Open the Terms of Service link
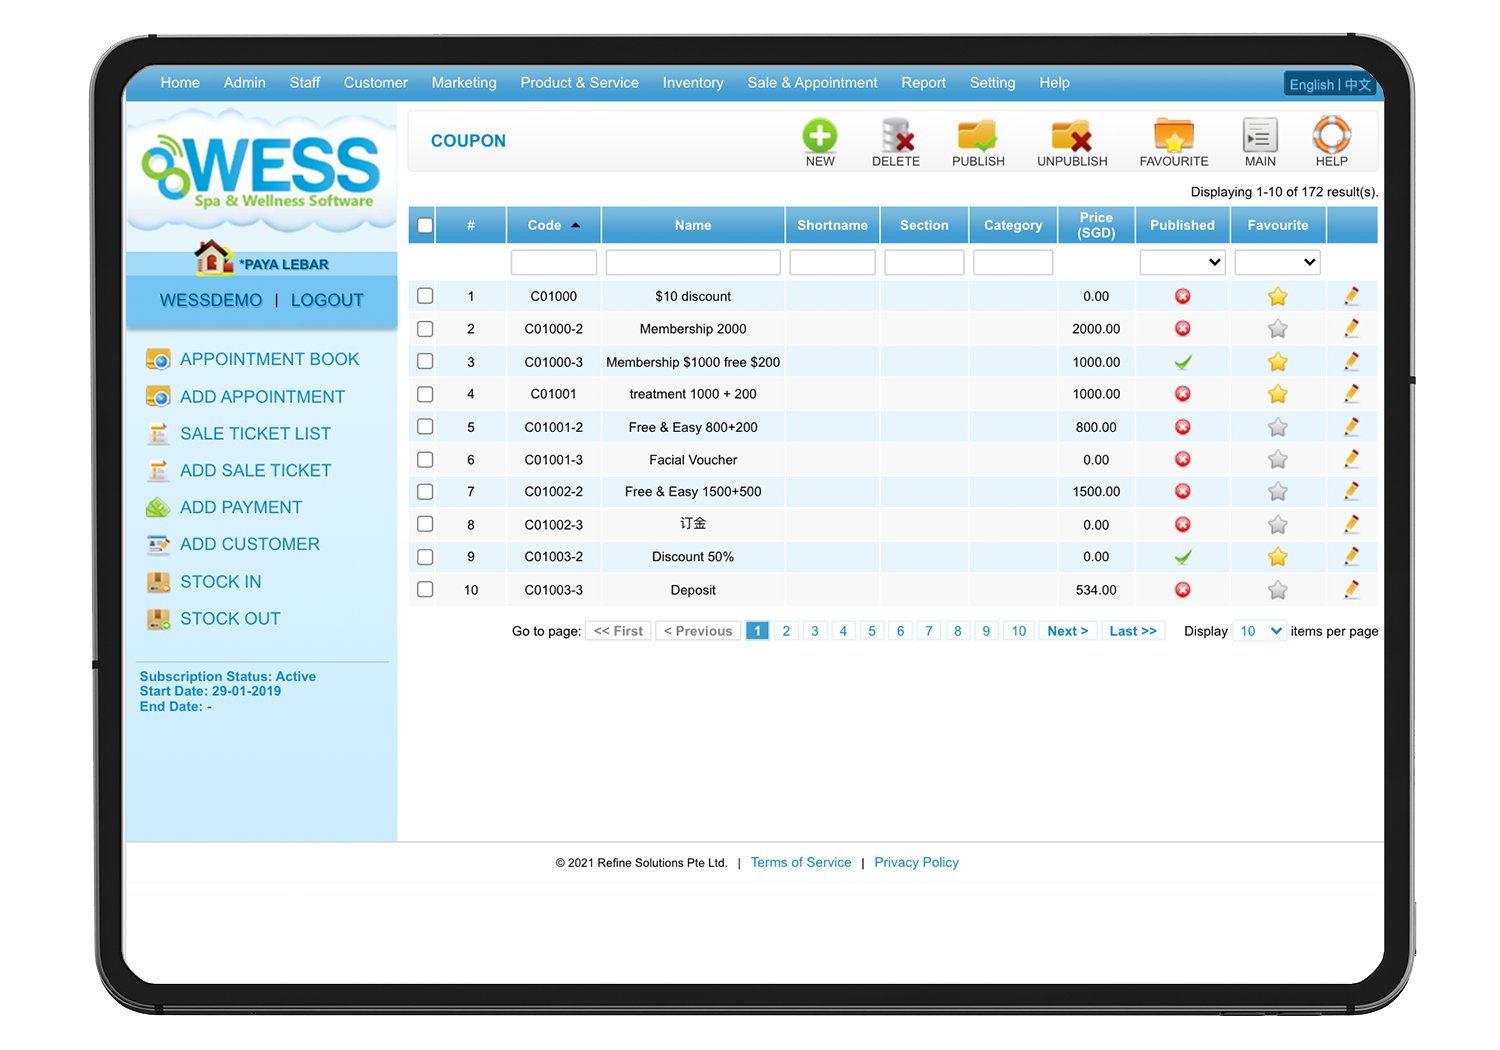The height and width of the screenshot is (1050, 1500). coord(800,862)
